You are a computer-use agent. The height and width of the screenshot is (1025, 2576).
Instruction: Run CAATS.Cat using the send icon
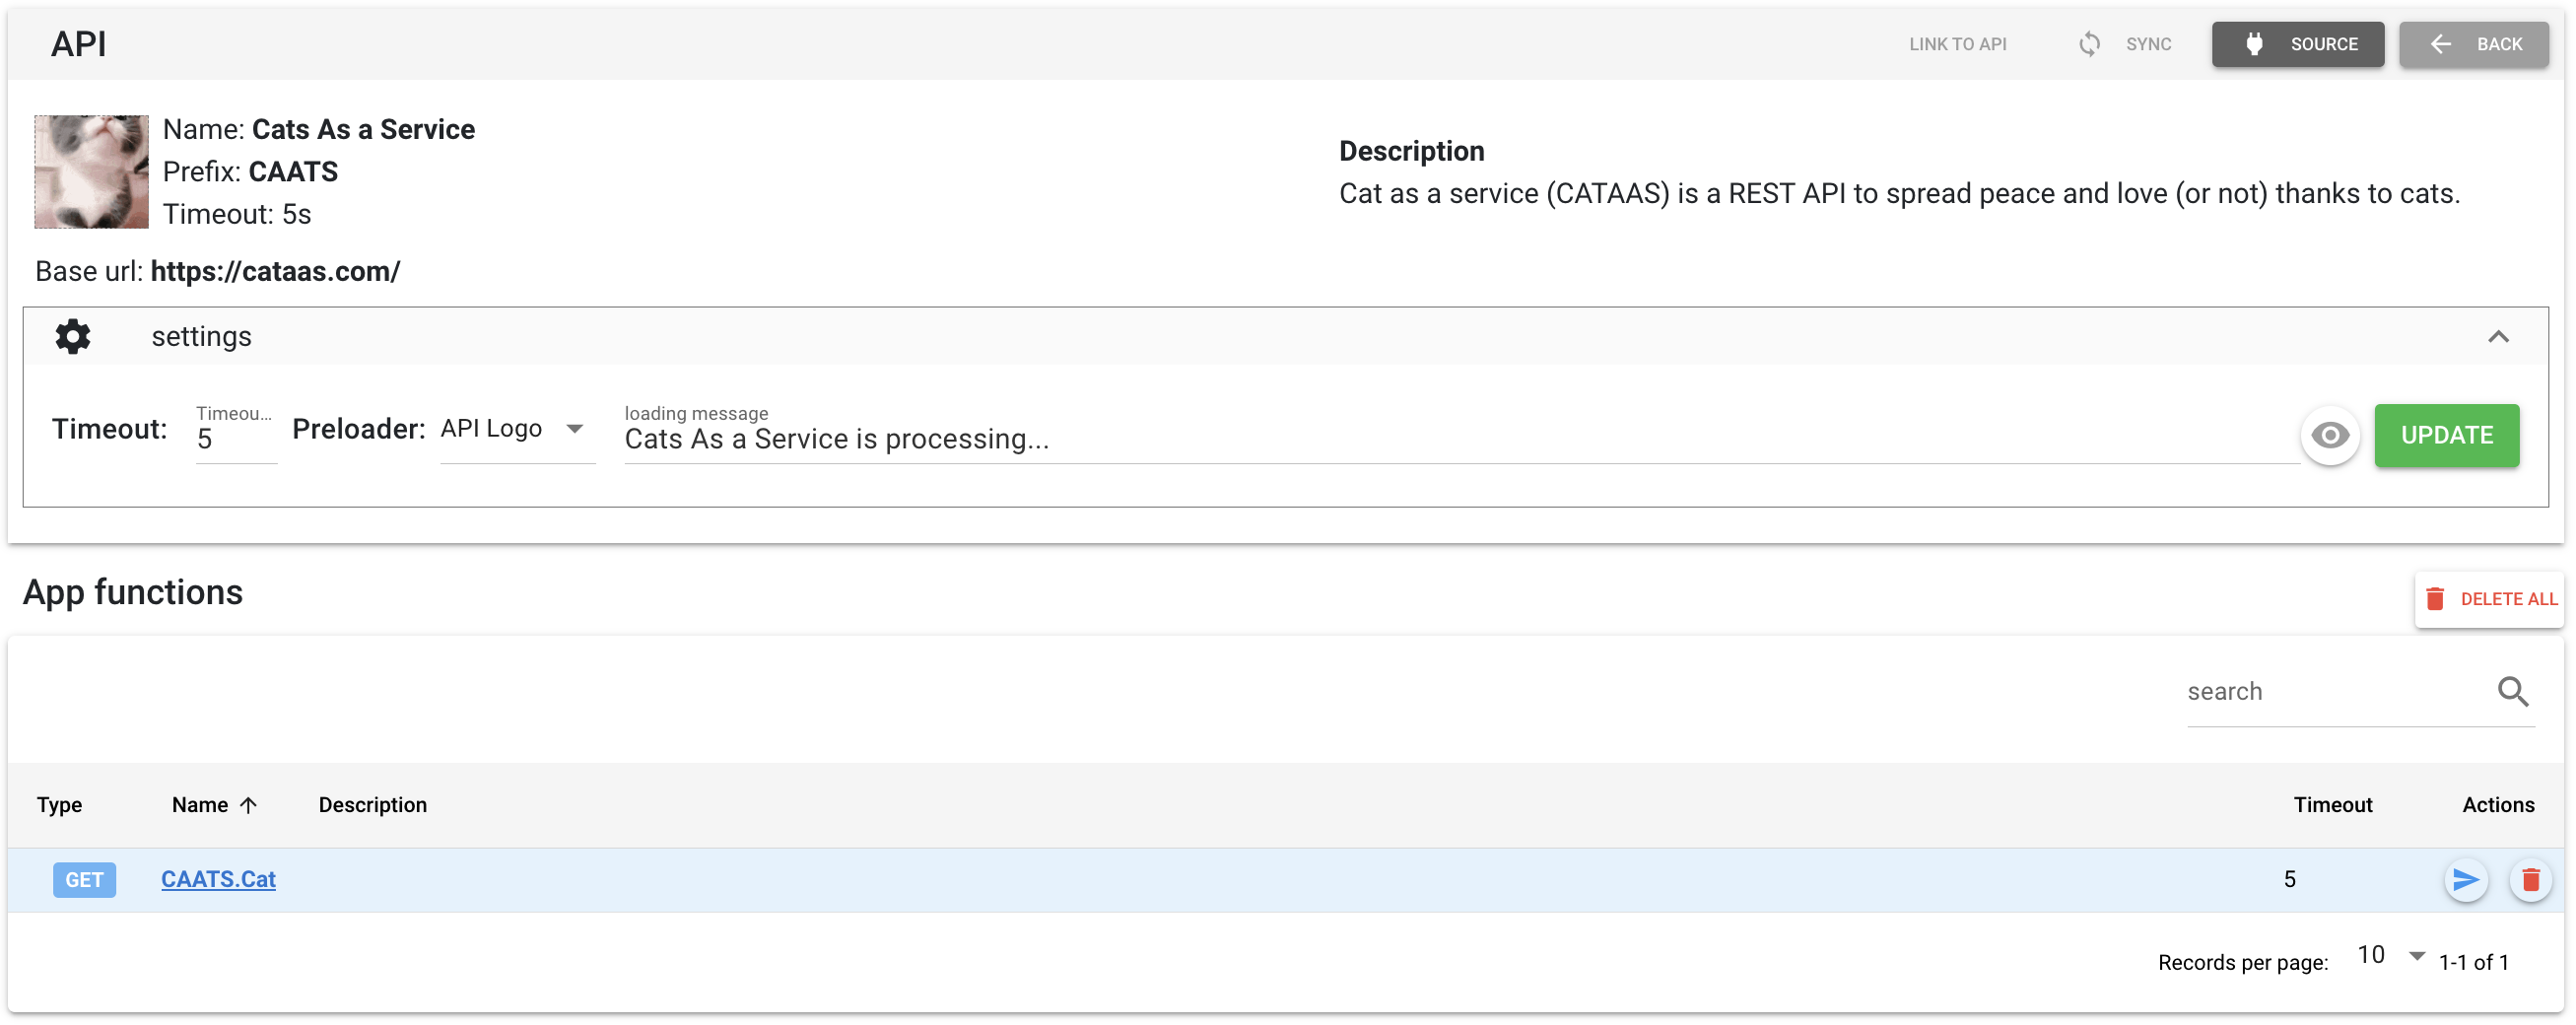click(x=2466, y=880)
